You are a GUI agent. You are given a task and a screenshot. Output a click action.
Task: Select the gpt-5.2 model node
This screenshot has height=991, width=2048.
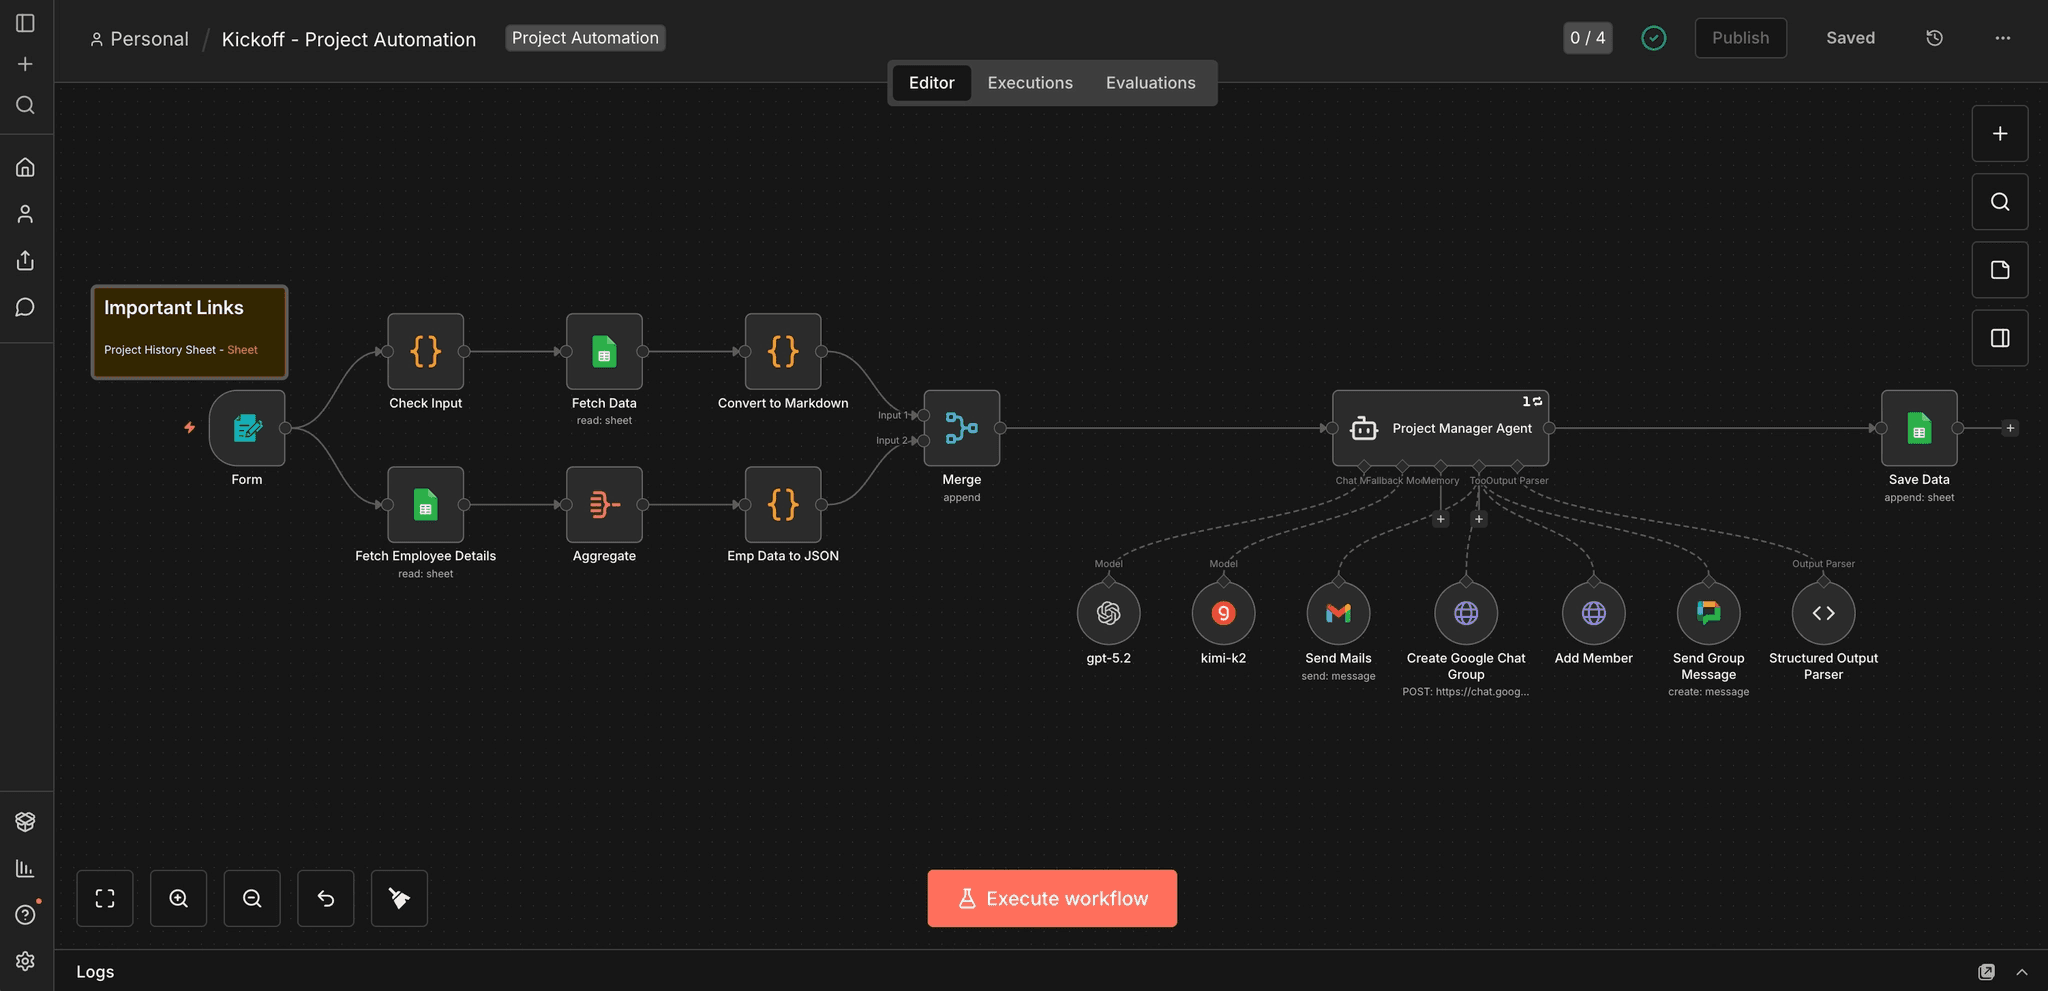[1107, 613]
